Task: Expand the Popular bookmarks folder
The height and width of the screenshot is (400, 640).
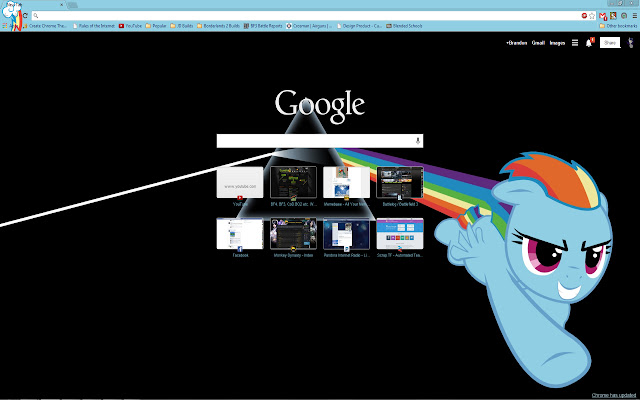Action: [156, 26]
